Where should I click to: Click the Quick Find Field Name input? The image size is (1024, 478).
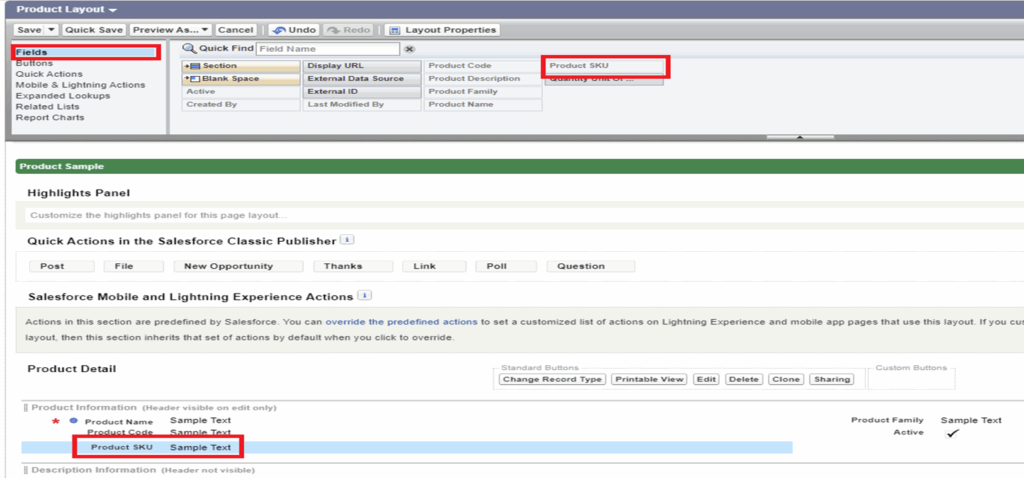coord(327,48)
